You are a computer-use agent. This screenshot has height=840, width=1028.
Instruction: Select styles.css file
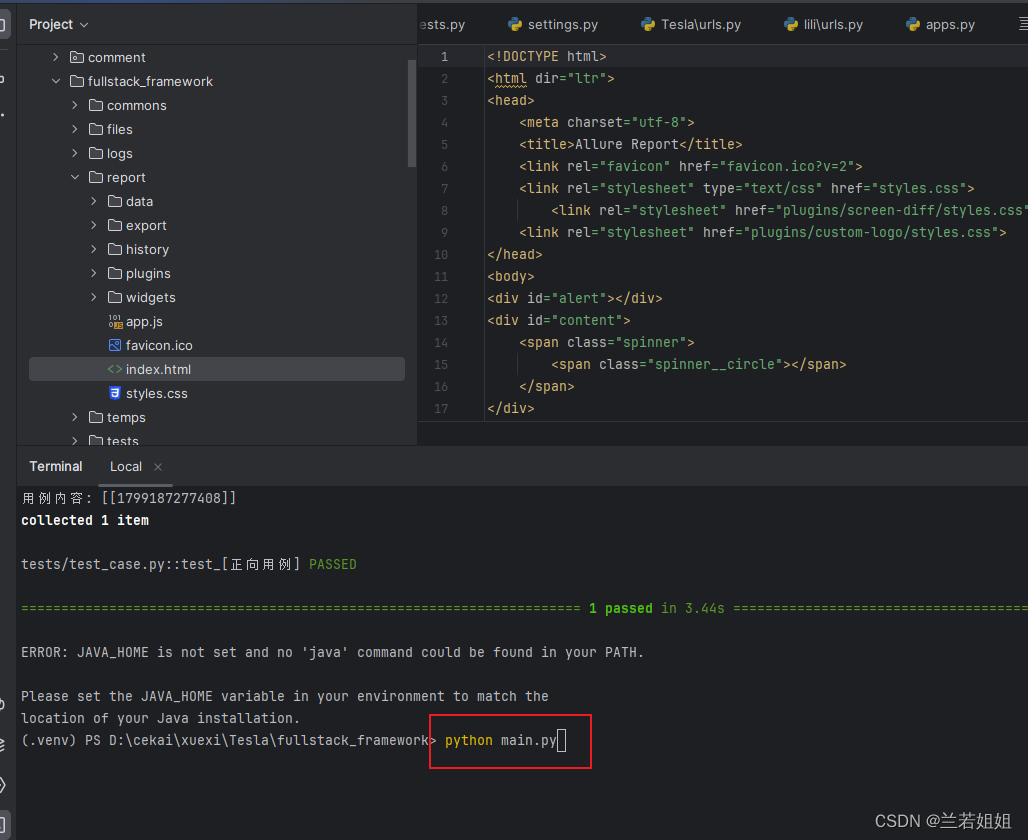point(157,393)
